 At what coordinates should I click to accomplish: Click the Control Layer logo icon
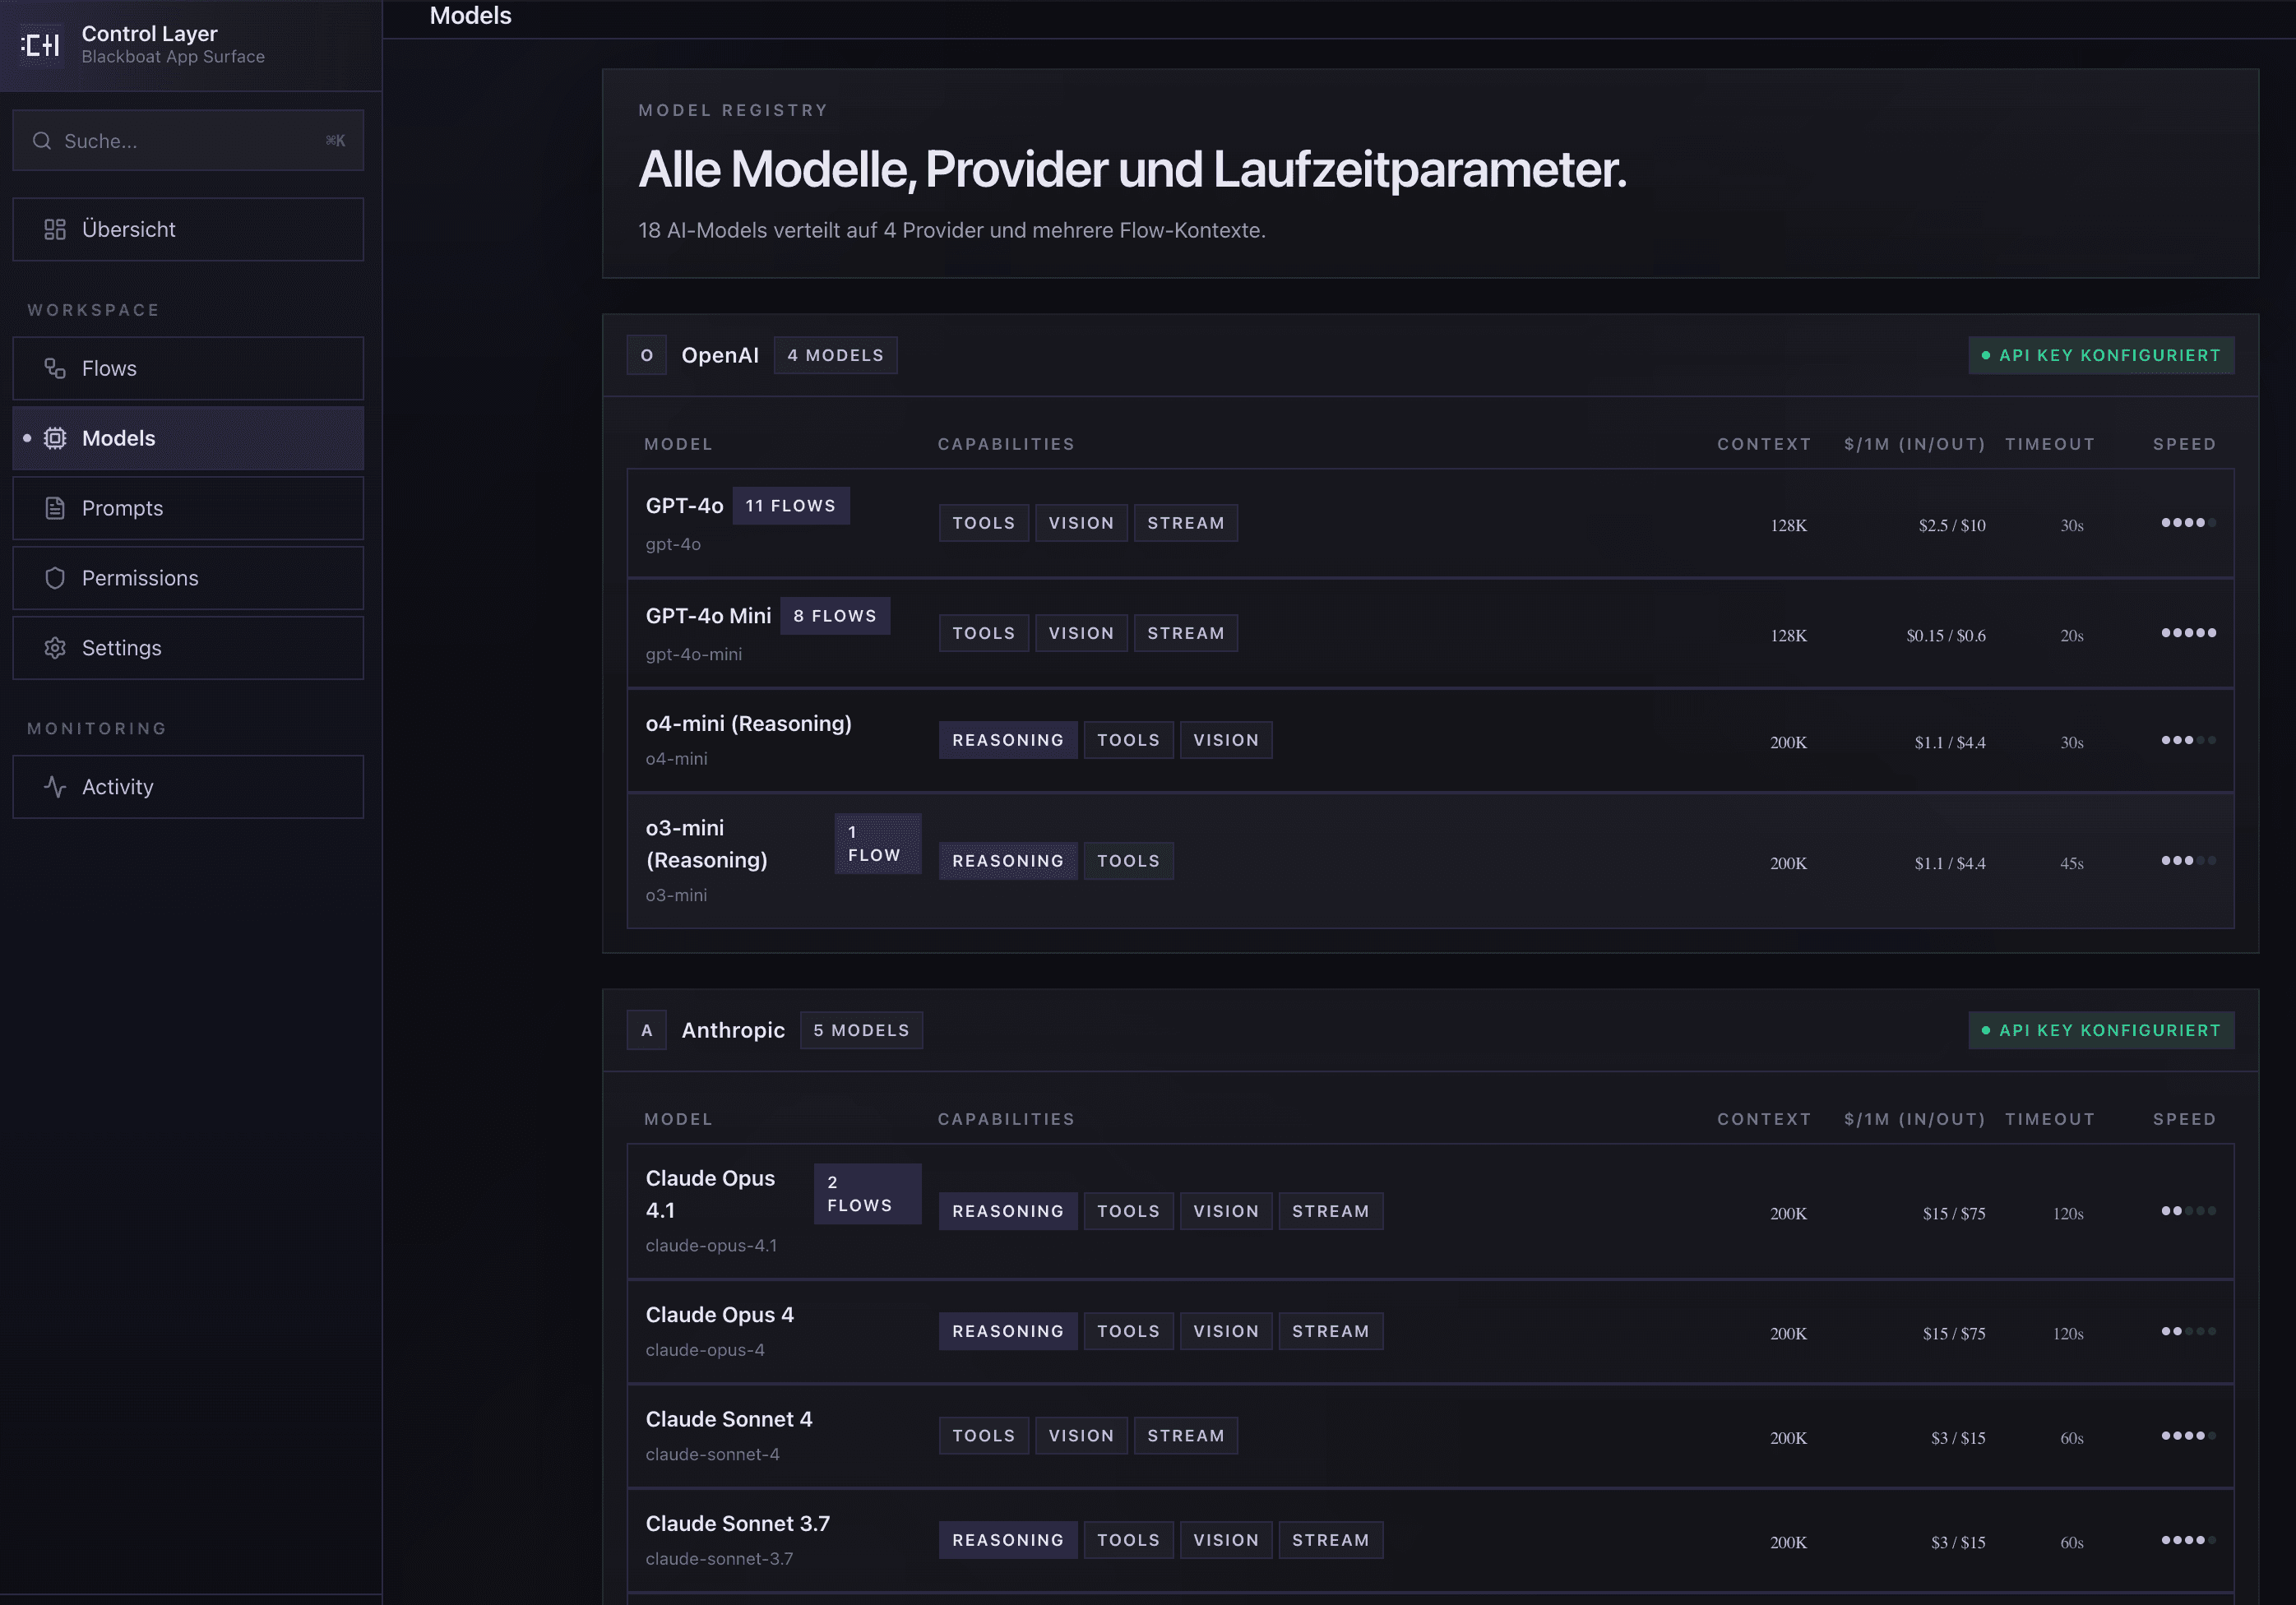(x=41, y=45)
